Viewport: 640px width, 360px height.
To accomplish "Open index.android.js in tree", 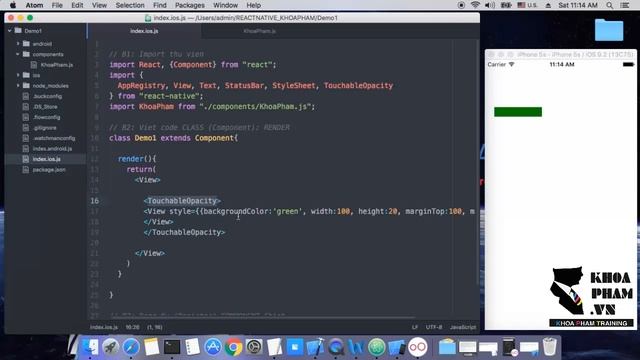I will coord(52,149).
